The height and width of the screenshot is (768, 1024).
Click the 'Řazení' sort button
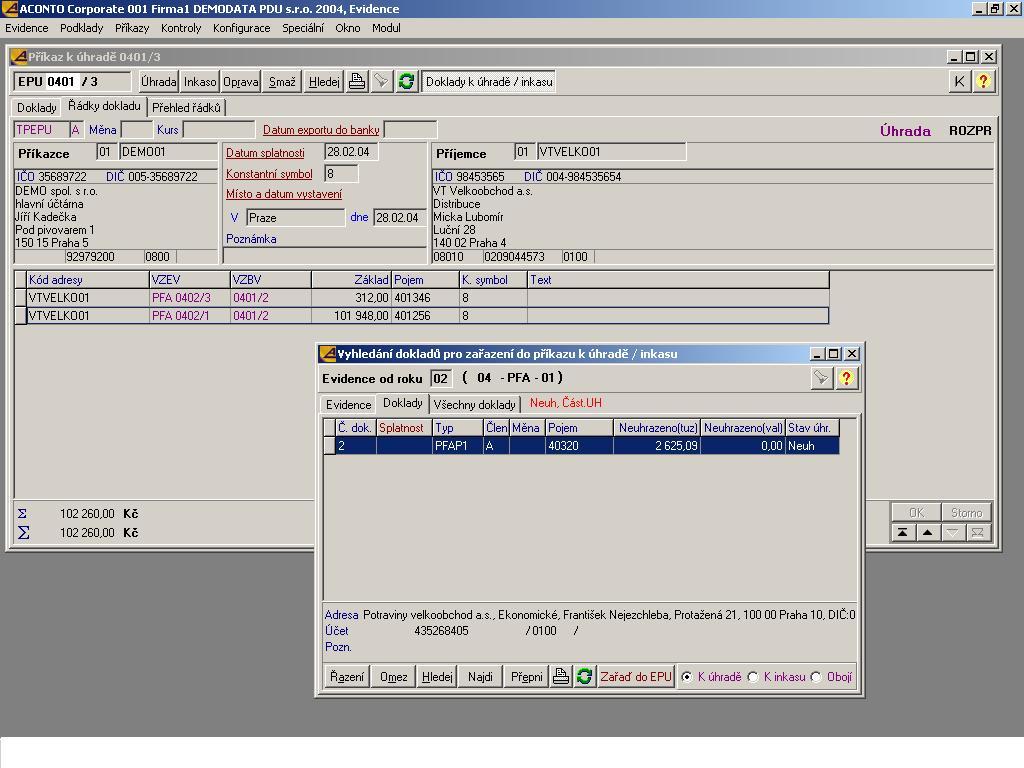tap(347, 677)
